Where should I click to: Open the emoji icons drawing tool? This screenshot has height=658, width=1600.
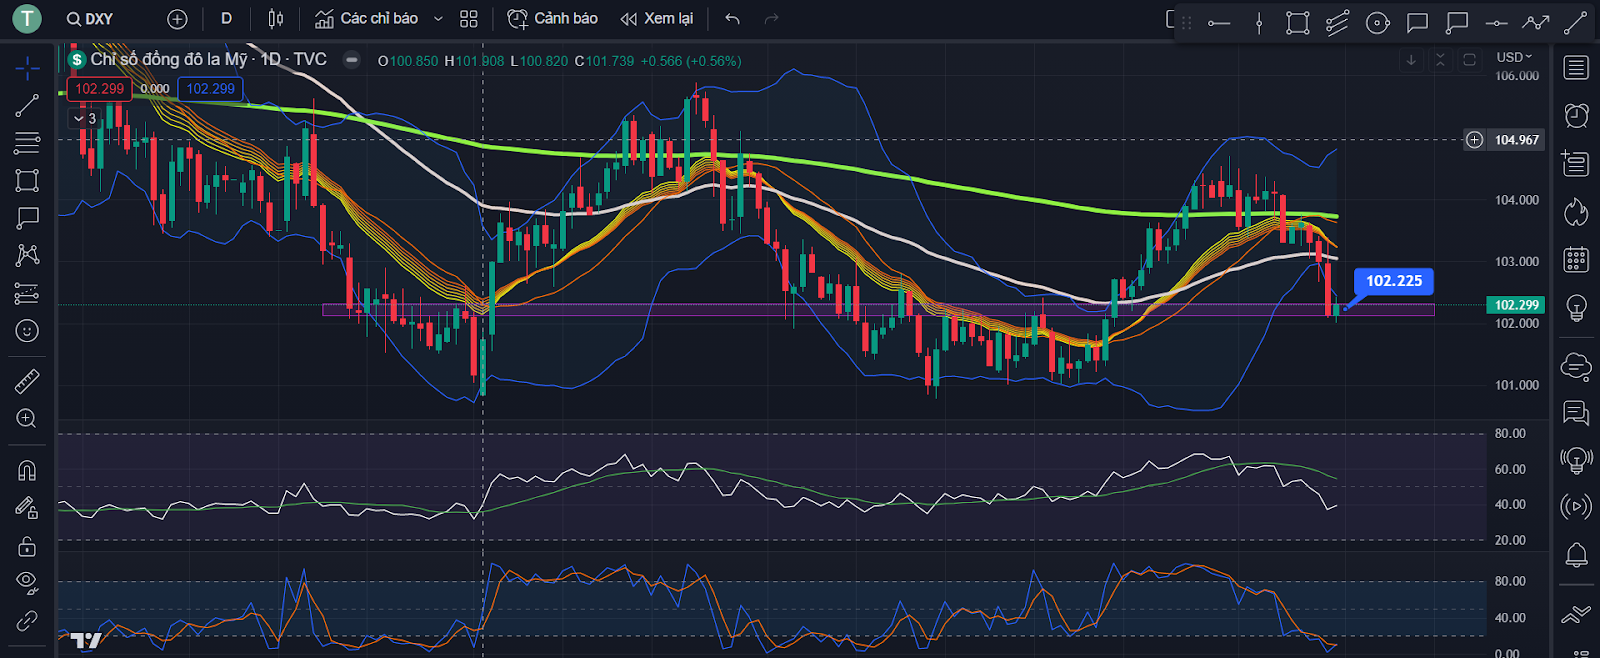[x=27, y=331]
